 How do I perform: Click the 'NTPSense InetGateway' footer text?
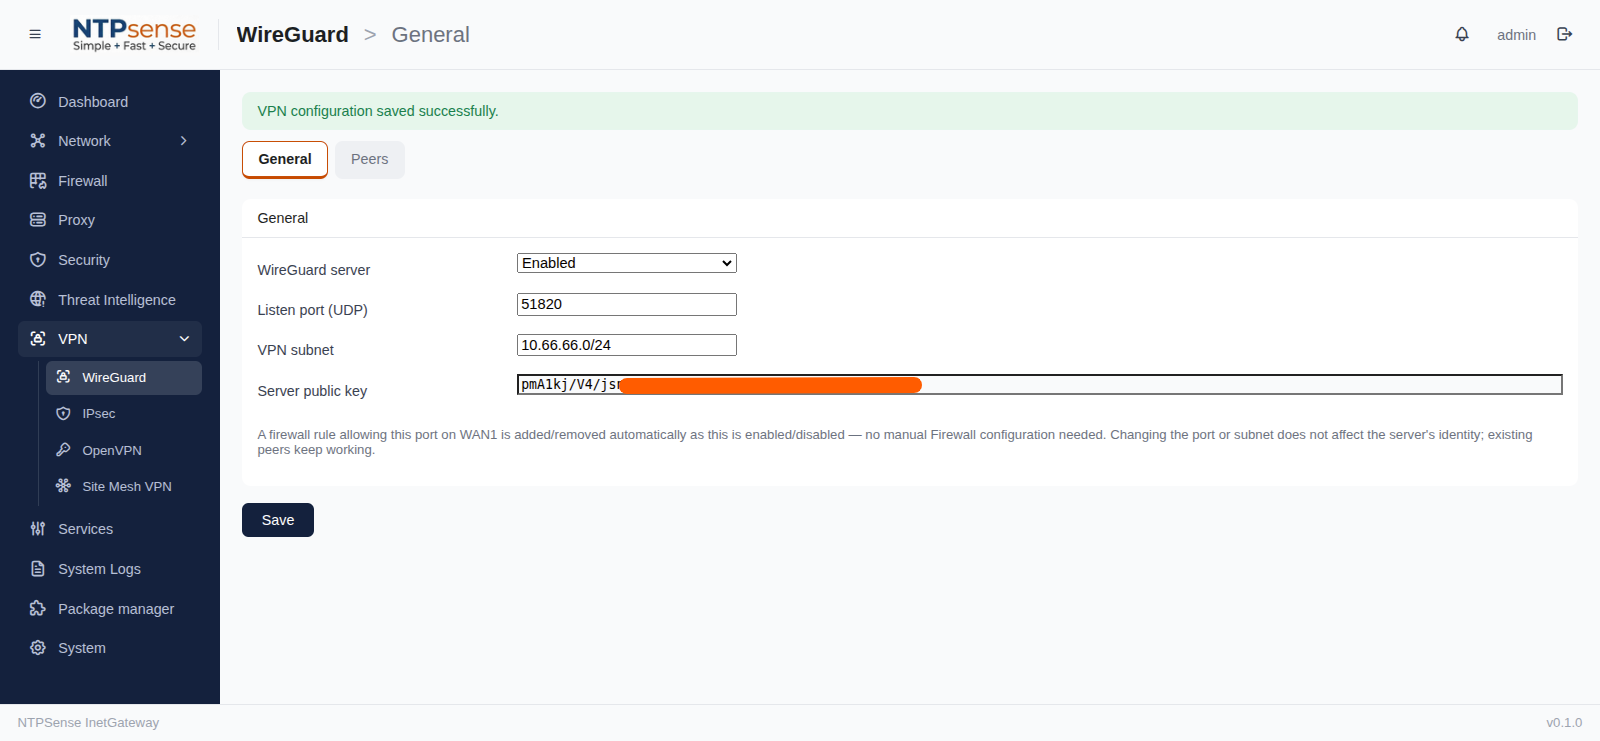coord(88,722)
